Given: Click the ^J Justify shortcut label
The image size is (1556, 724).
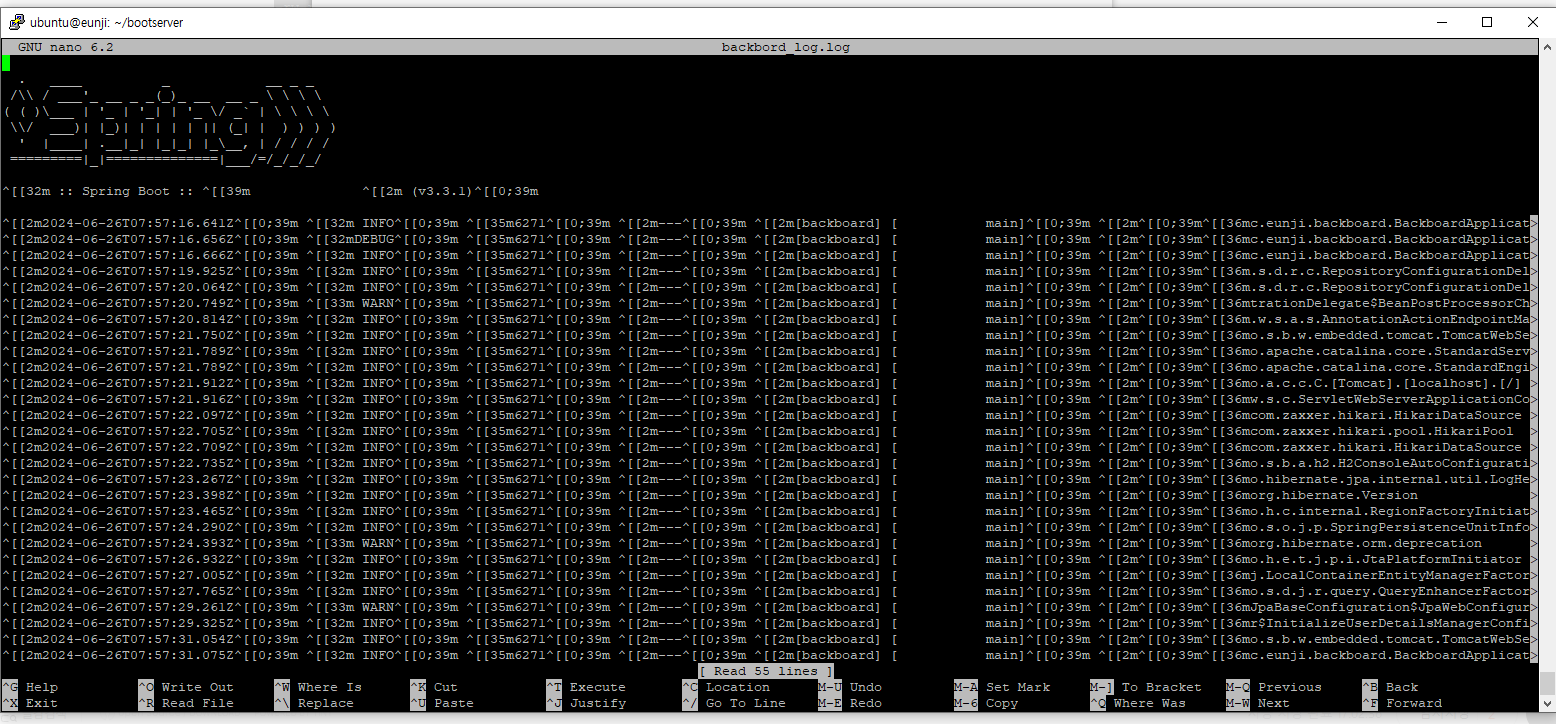Looking at the screenshot, I should 586,703.
